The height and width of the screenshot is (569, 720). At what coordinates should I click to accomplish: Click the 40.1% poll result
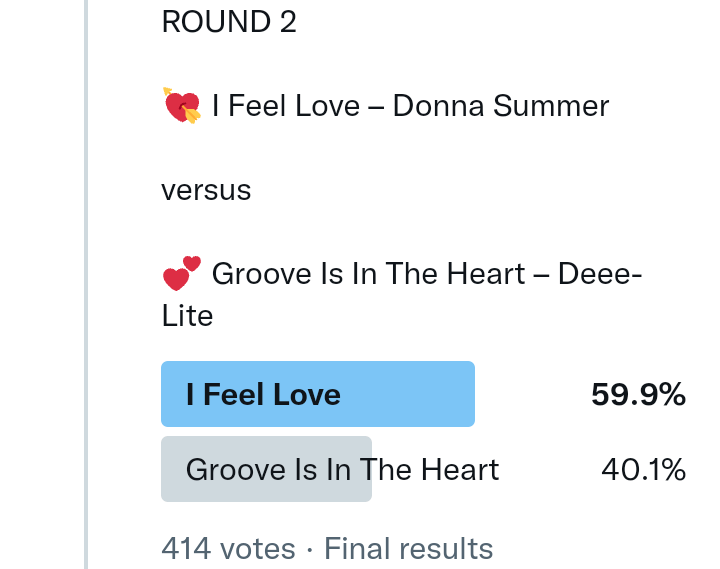tap(643, 469)
